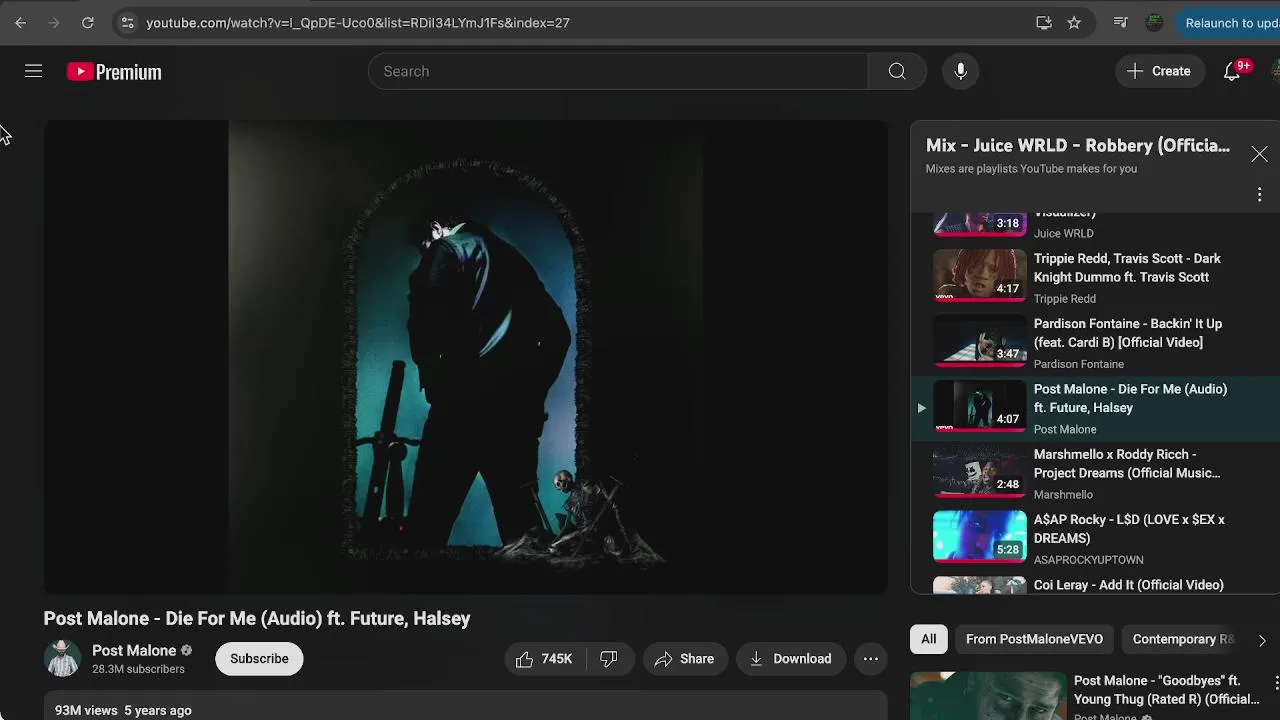Viewport: 1280px width, 720px height.
Task: Click the Download button
Action: (x=791, y=658)
